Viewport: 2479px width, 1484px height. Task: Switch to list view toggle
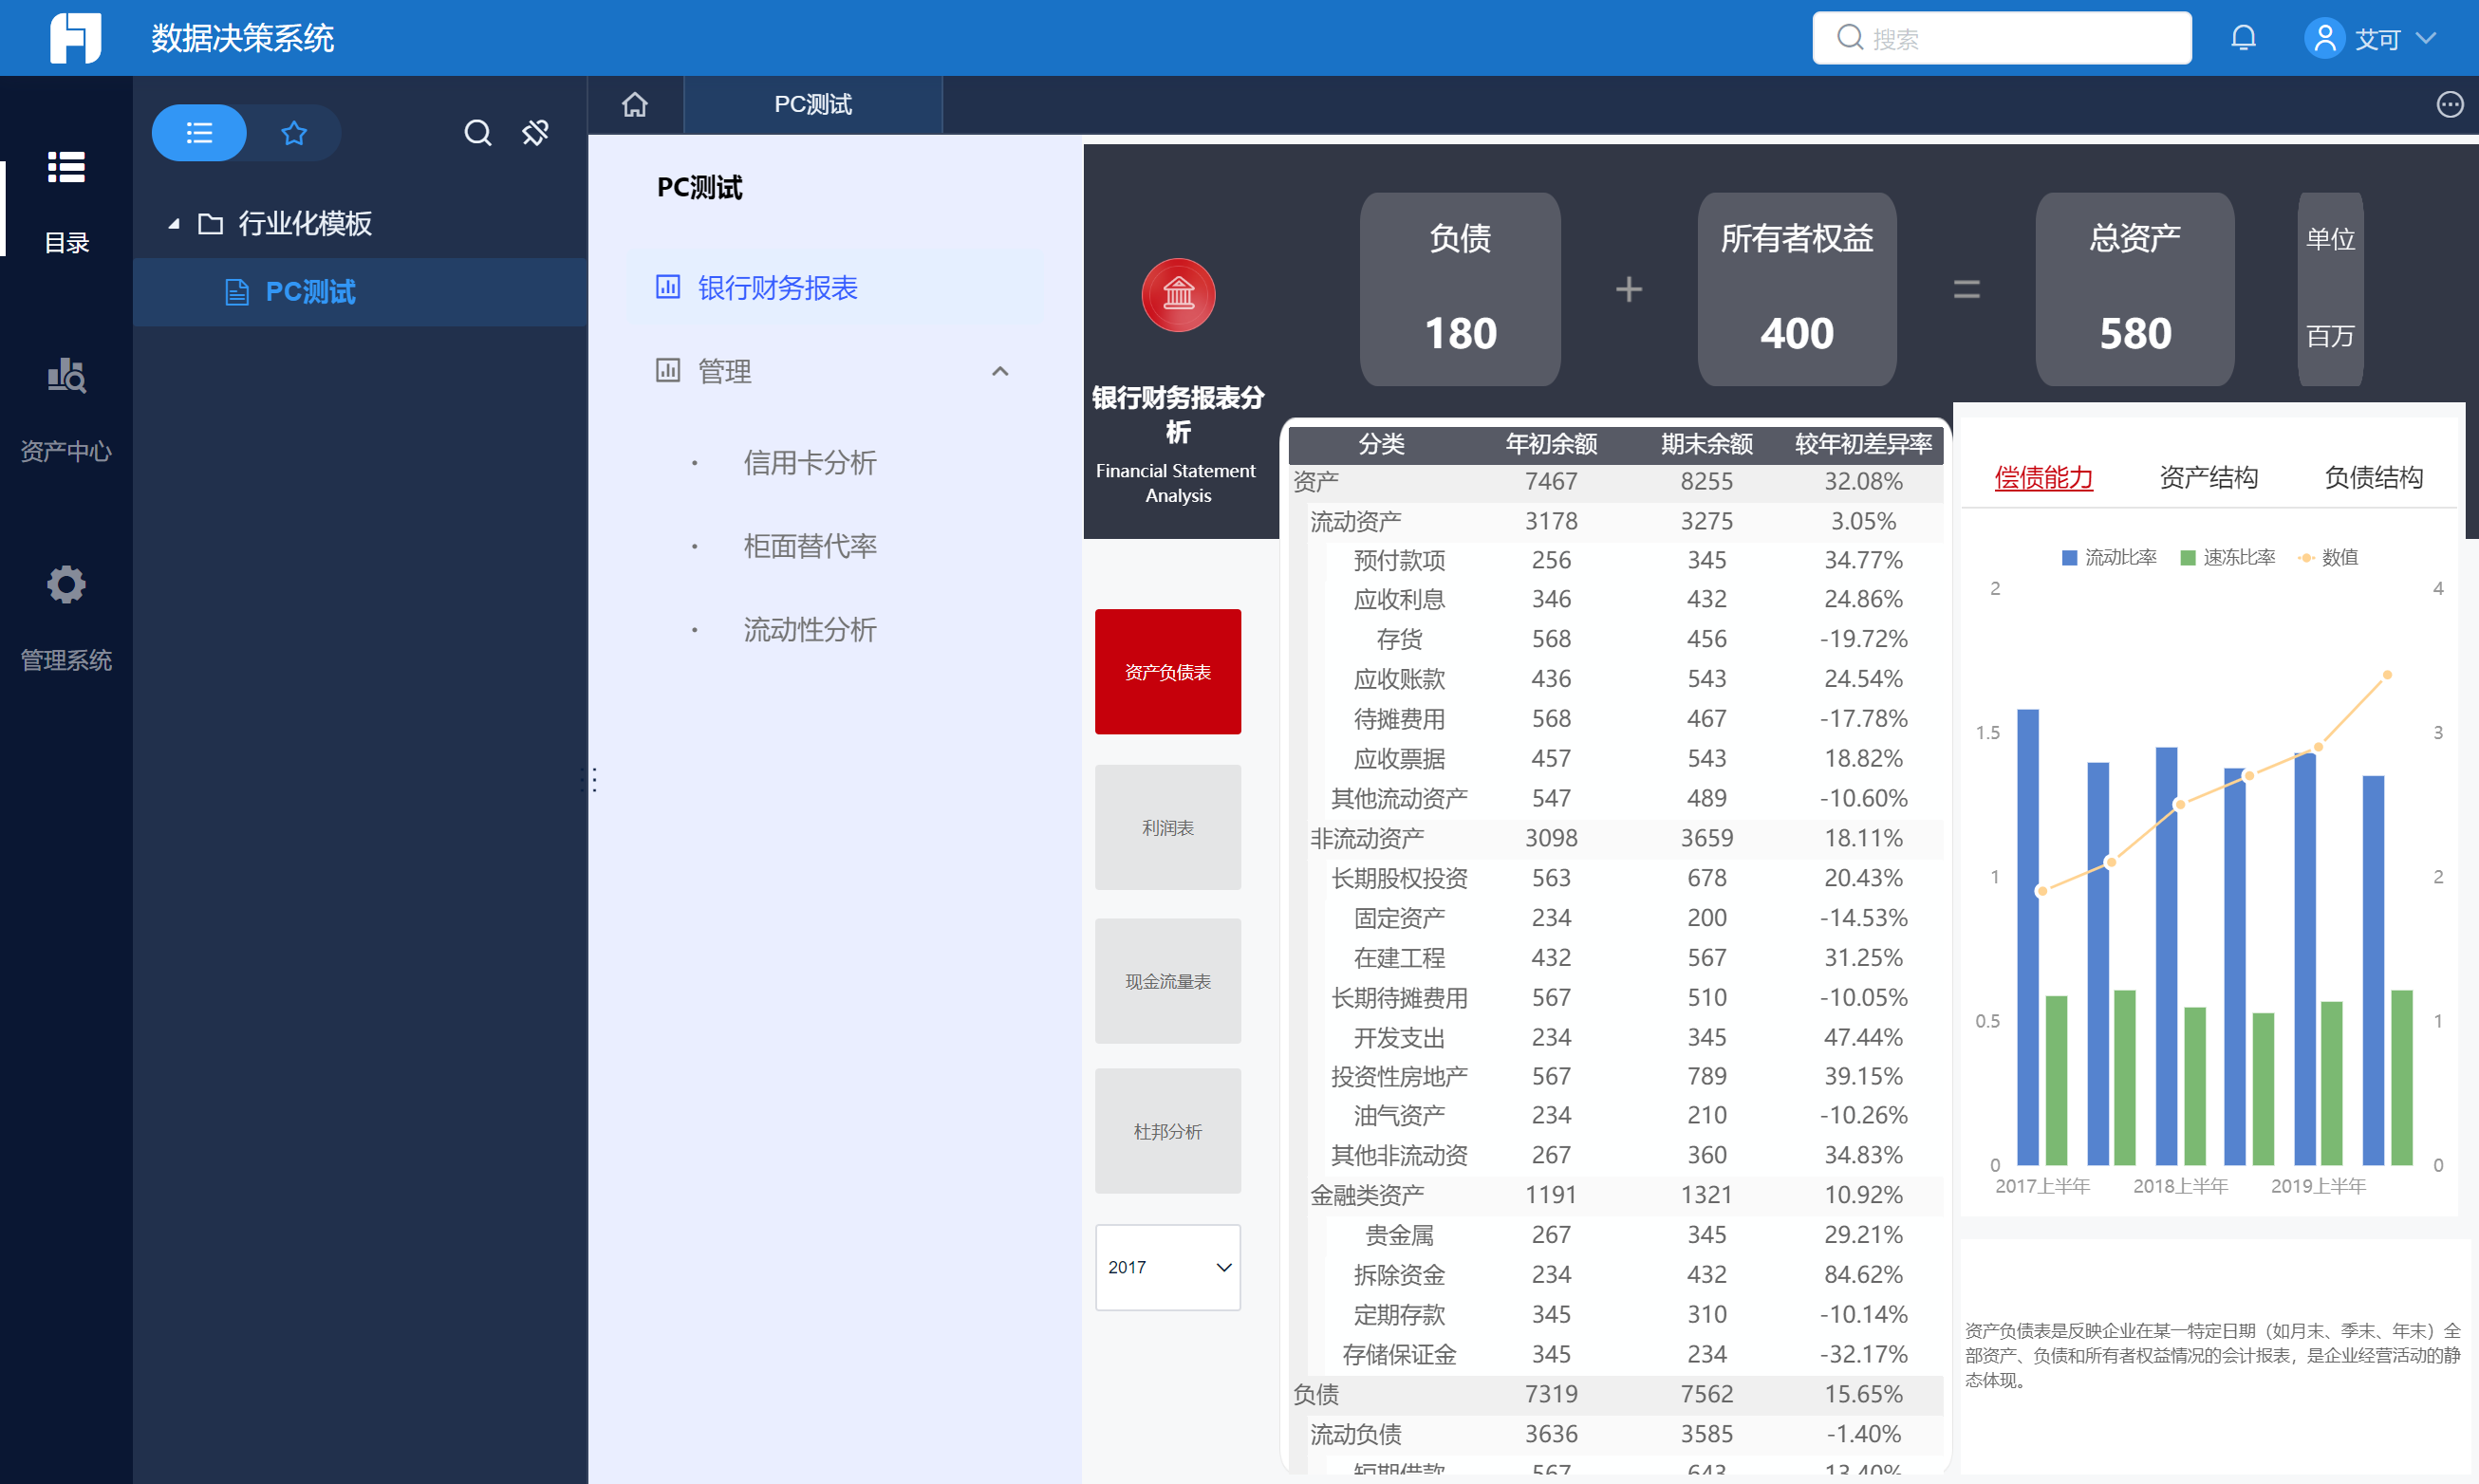point(199,132)
